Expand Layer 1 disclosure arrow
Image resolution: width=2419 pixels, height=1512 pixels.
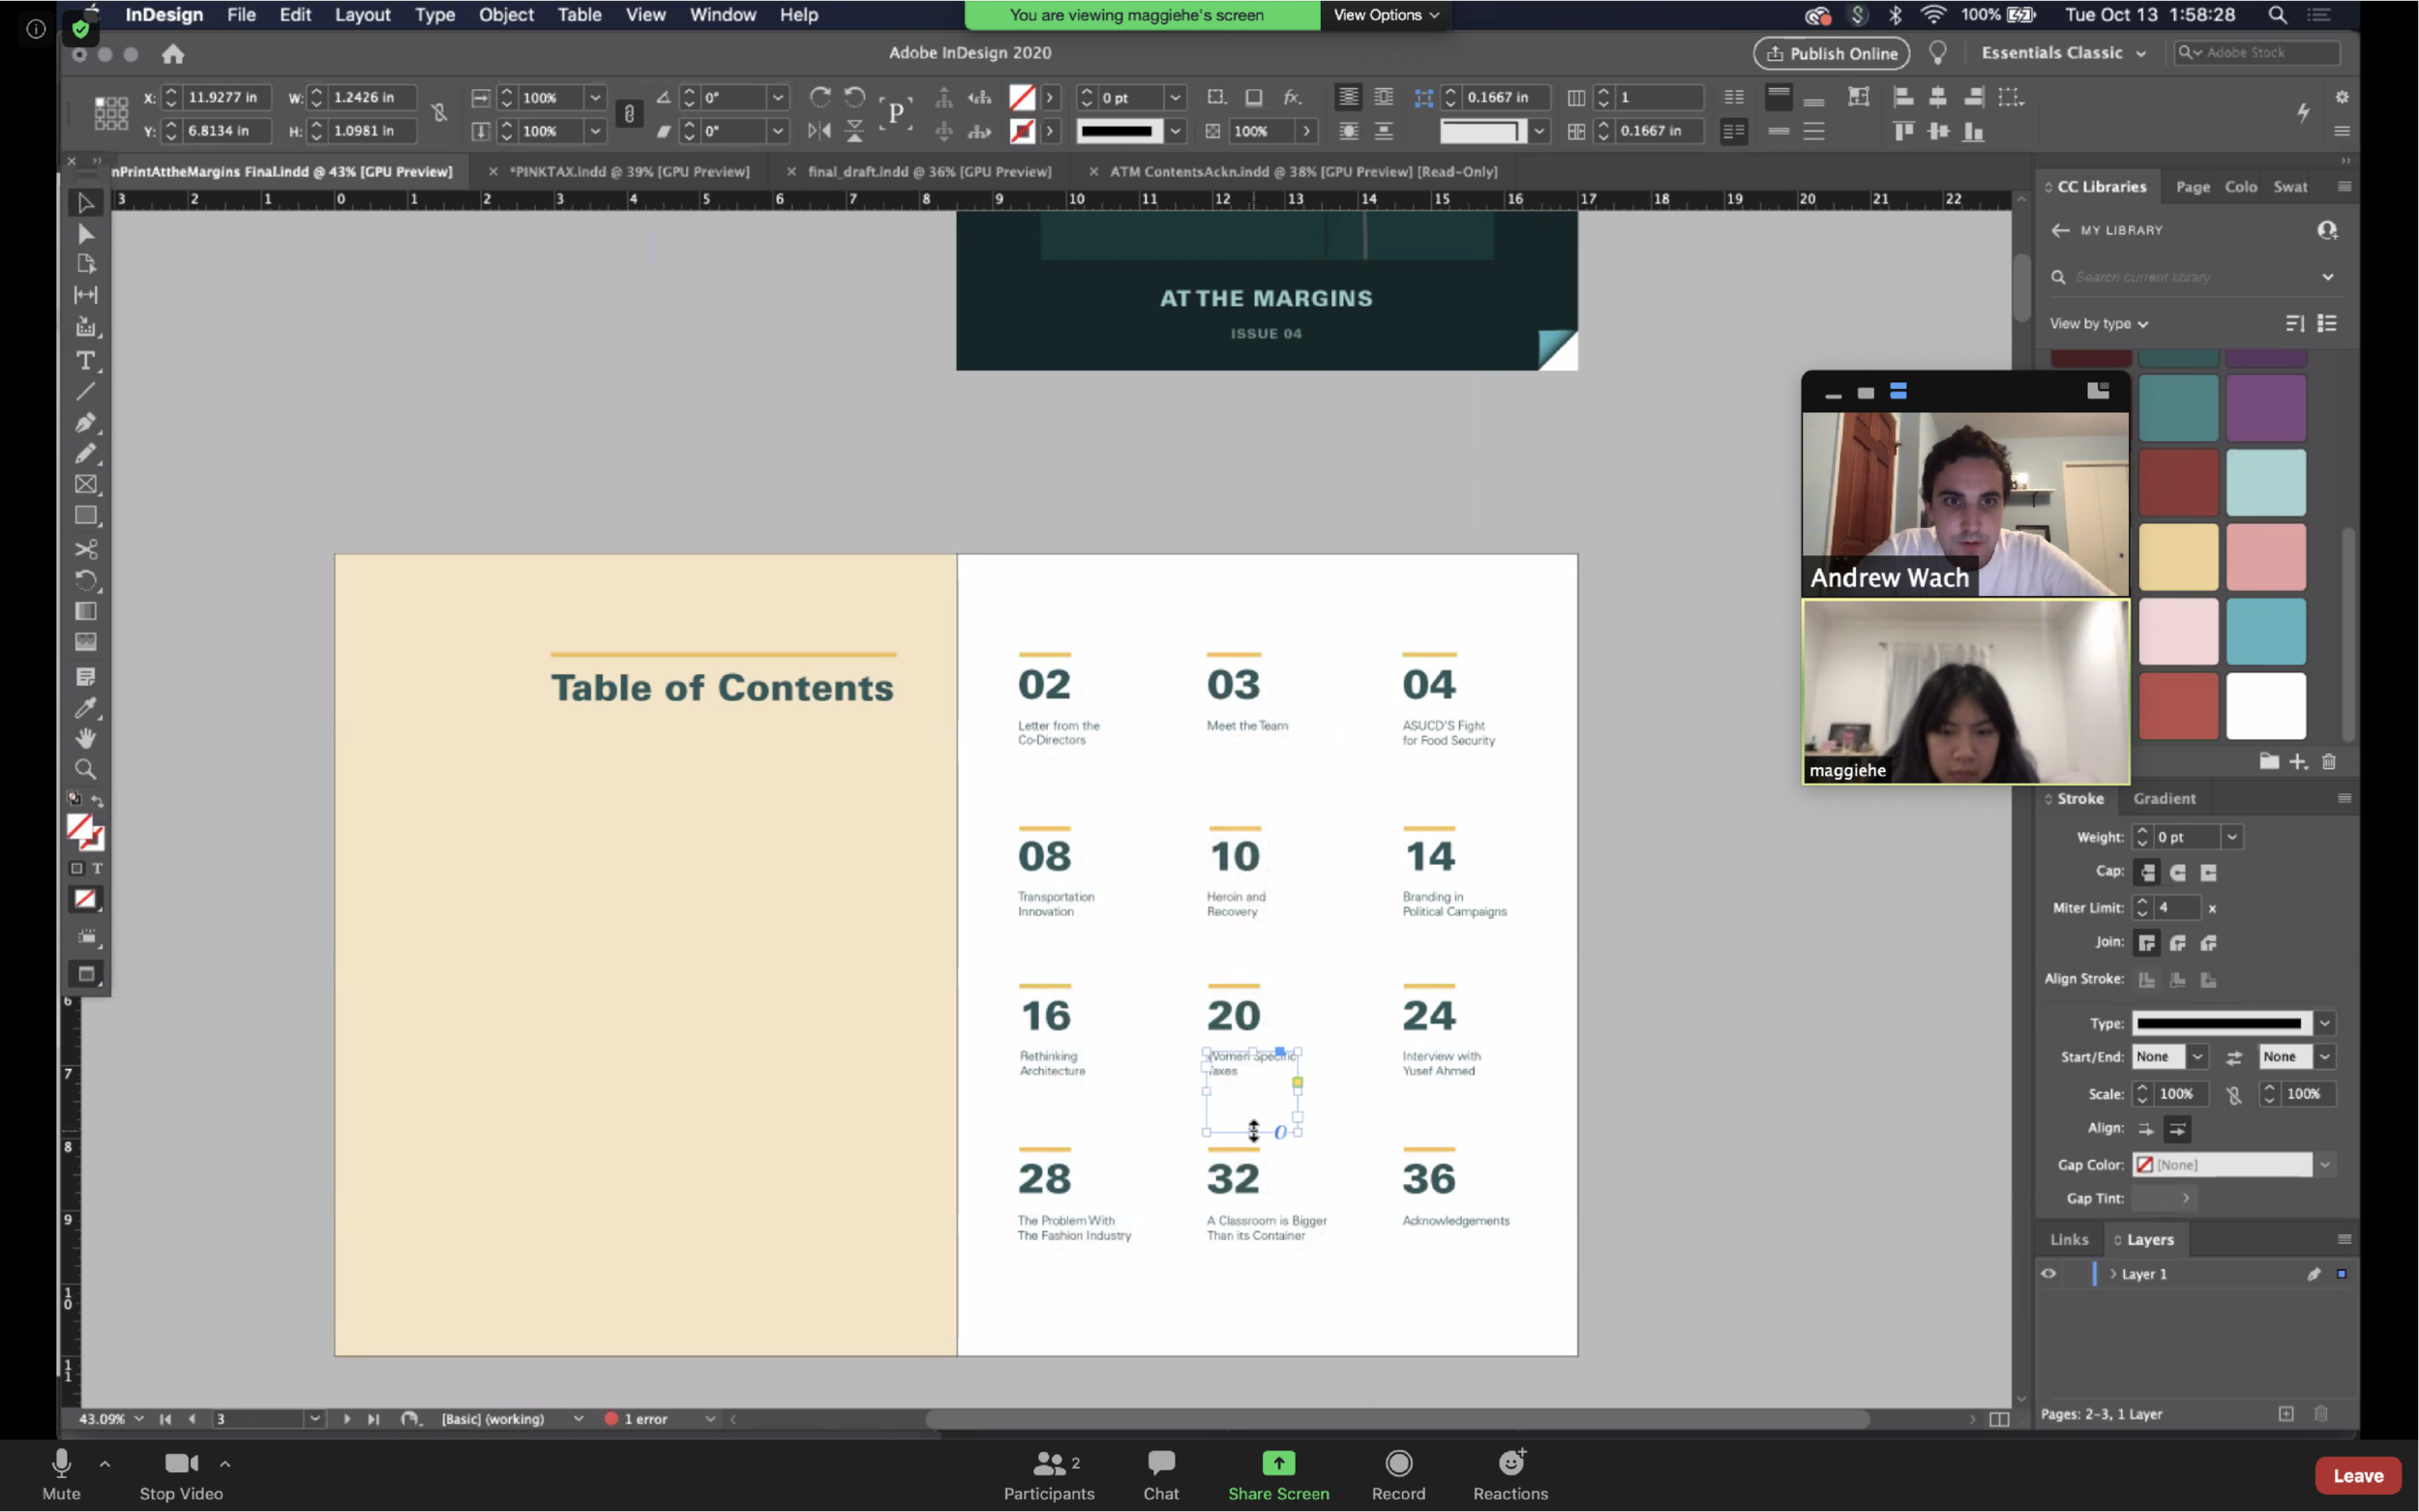point(2113,1273)
